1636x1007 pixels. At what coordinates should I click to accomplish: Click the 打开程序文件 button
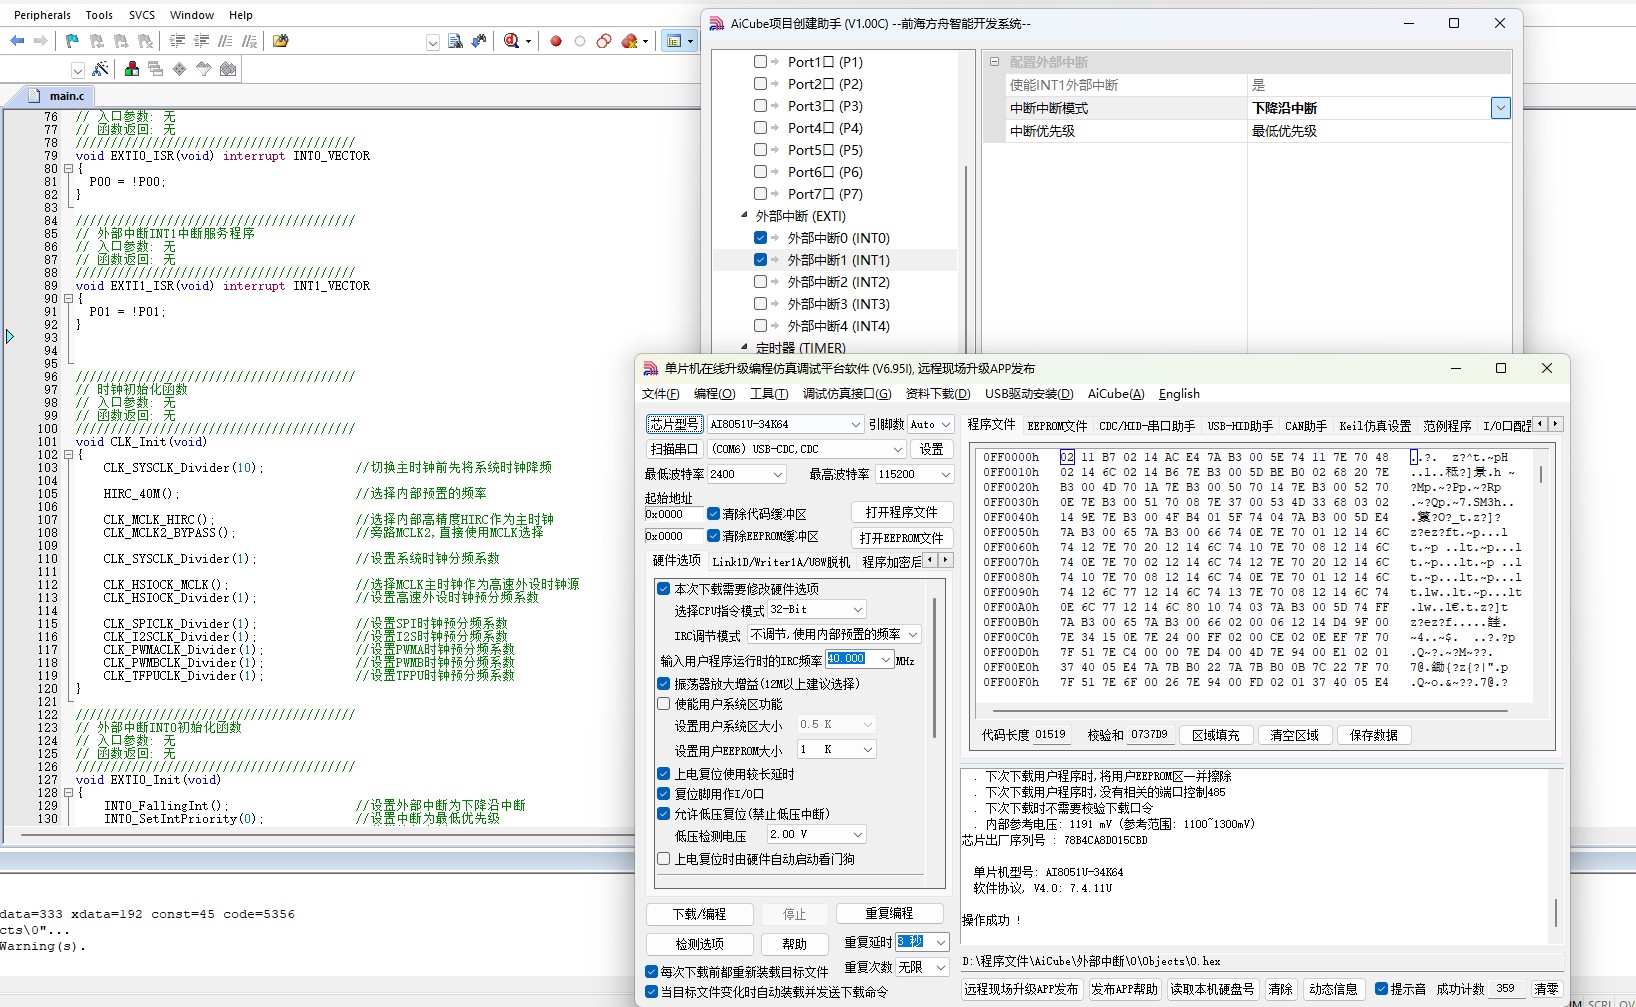(901, 512)
